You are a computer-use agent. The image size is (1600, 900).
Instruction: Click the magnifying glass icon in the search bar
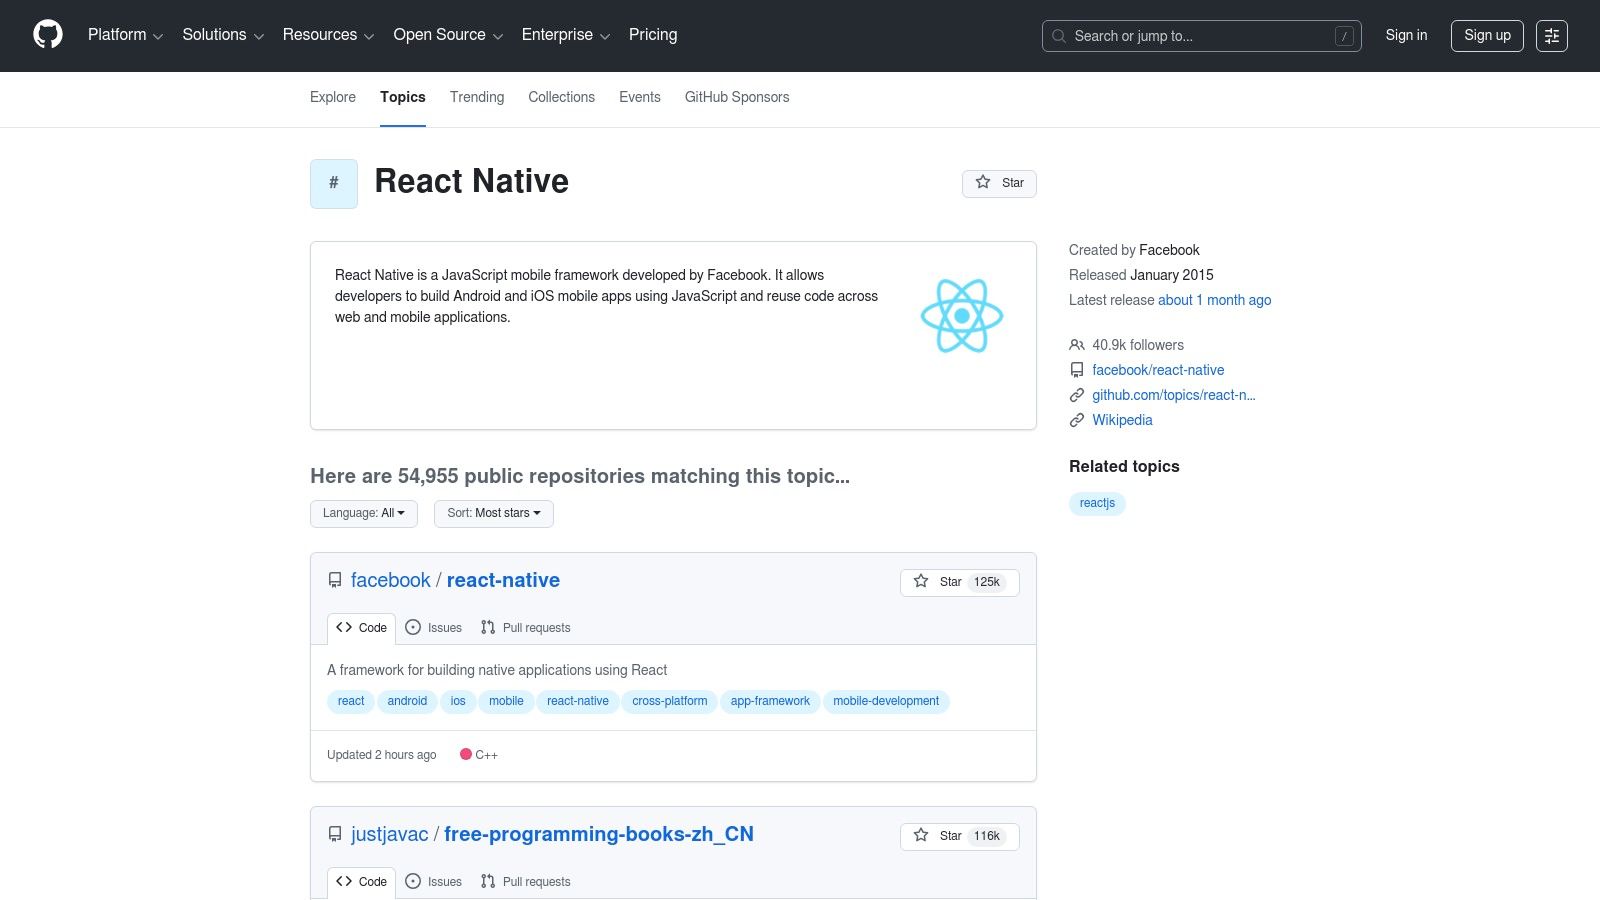tap(1058, 35)
